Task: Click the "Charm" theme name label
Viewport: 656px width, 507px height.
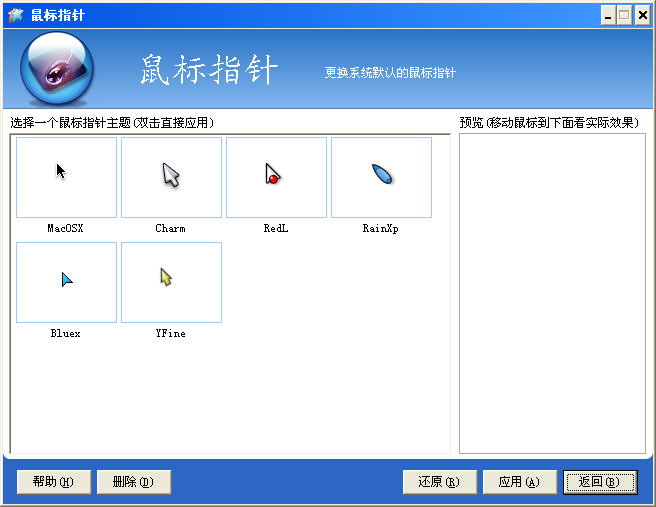Action: point(171,229)
